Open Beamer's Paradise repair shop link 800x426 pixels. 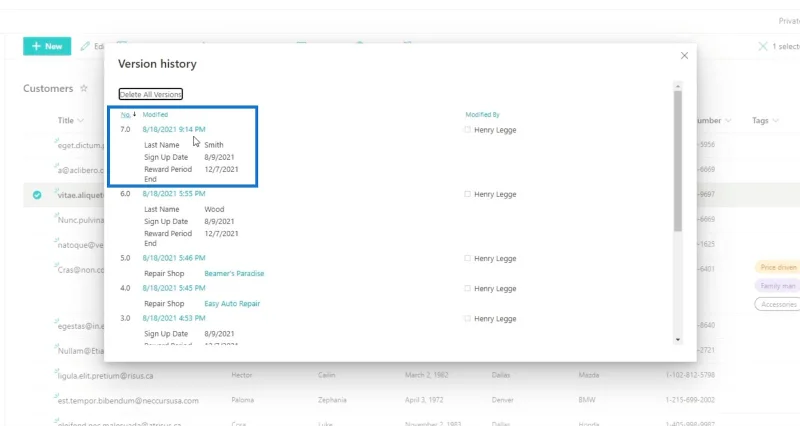tap(234, 273)
